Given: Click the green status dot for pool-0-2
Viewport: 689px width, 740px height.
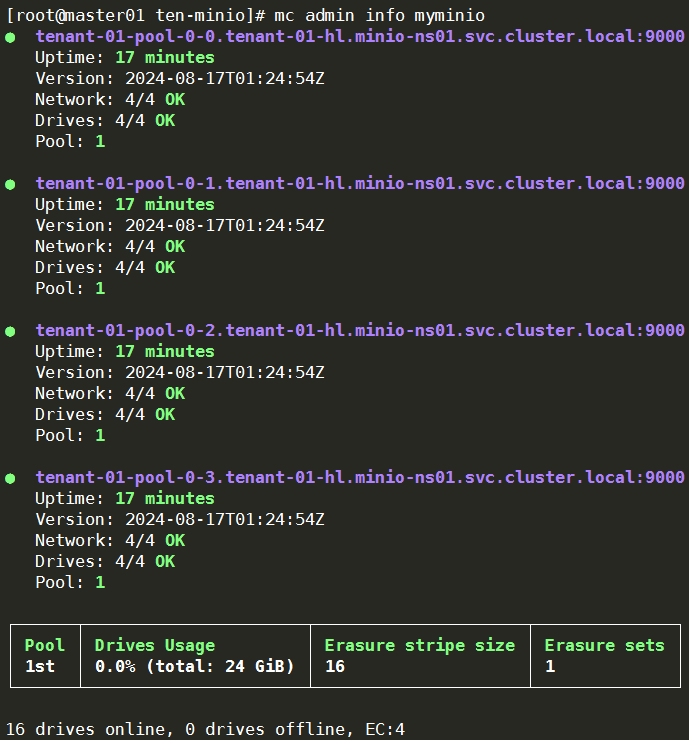Looking at the screenshot, I should 10,331.
